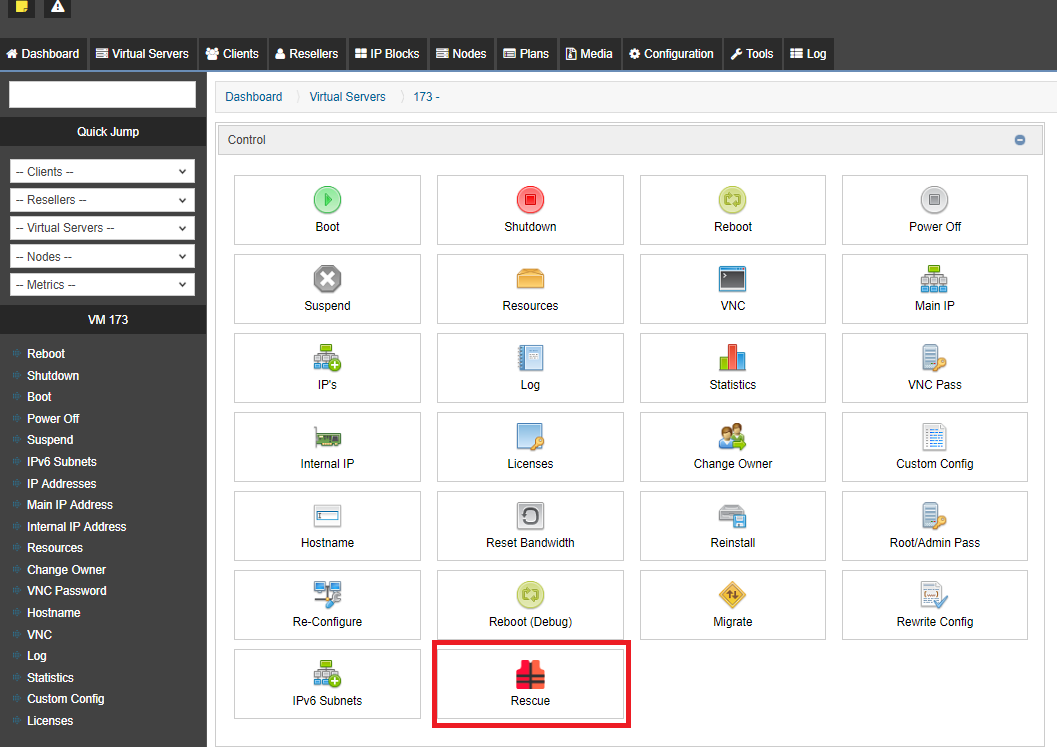
Task: Open the Clients quick jump dropdown
Action: pyautogui.click(x=102, y=172)
